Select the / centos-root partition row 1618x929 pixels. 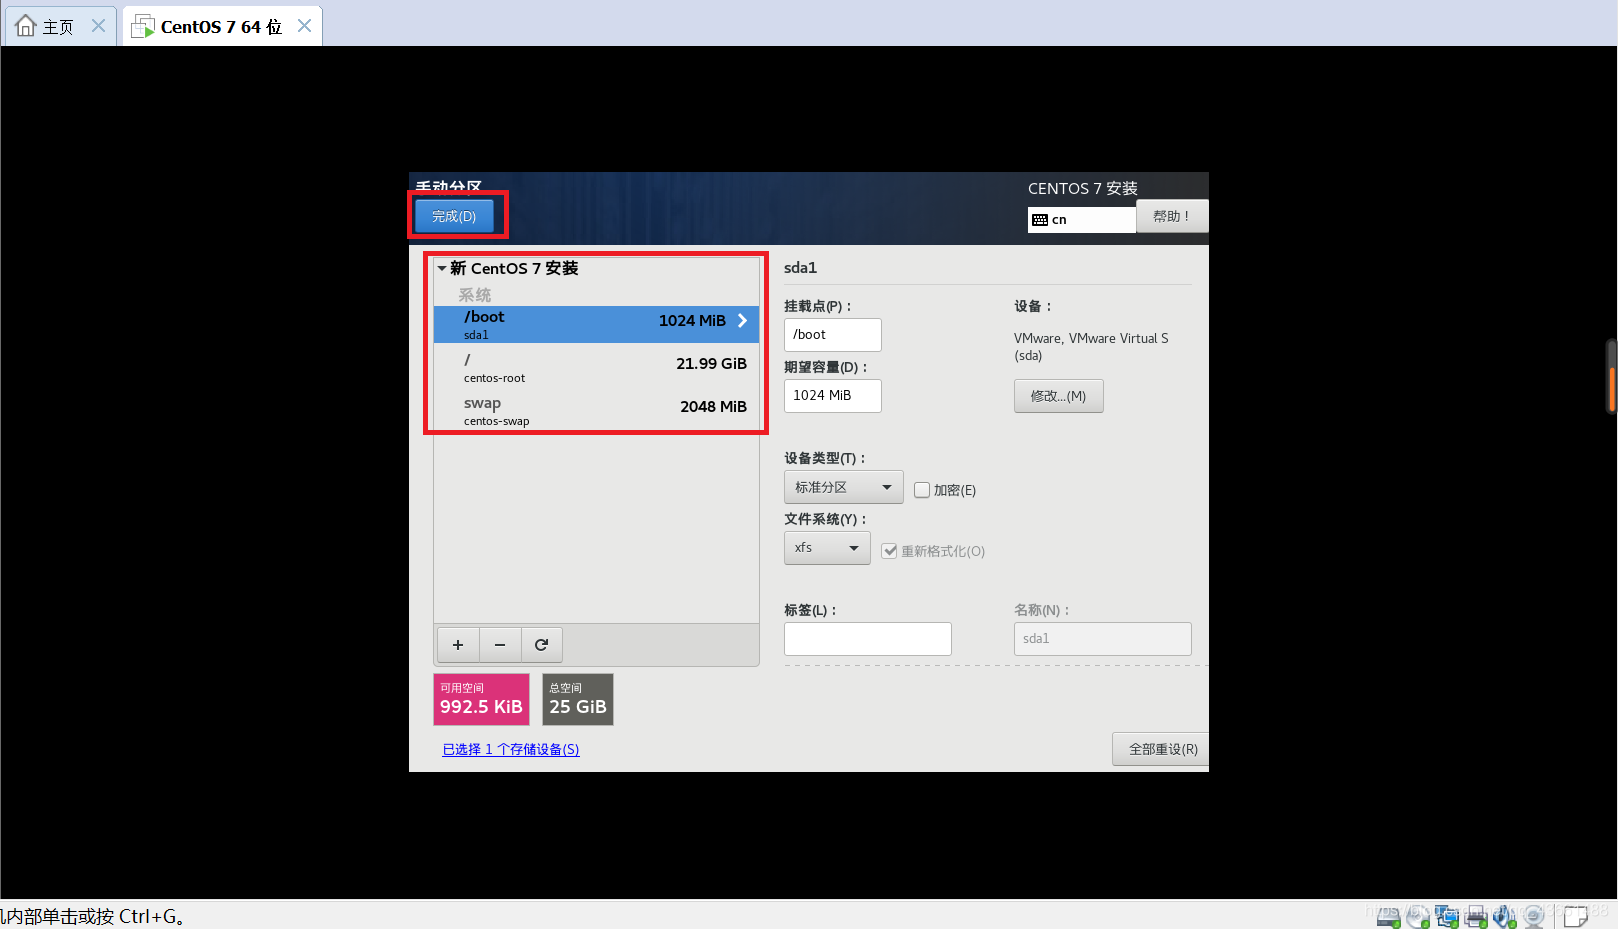[596, 368]
